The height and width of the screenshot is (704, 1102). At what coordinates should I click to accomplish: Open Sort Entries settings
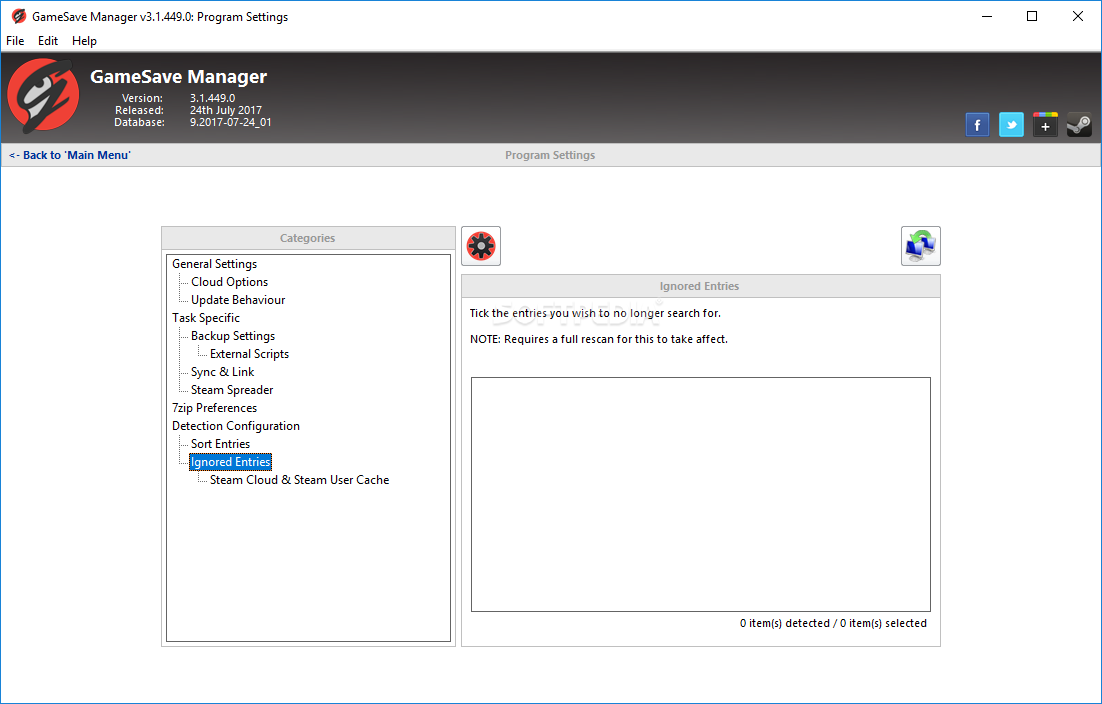click(220, 444)
